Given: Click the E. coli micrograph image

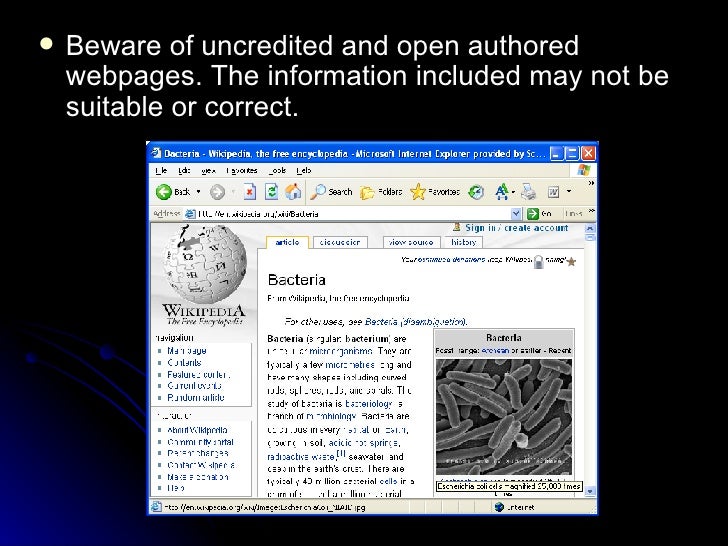Looking at the screenshot, I should tap(504, 417).
